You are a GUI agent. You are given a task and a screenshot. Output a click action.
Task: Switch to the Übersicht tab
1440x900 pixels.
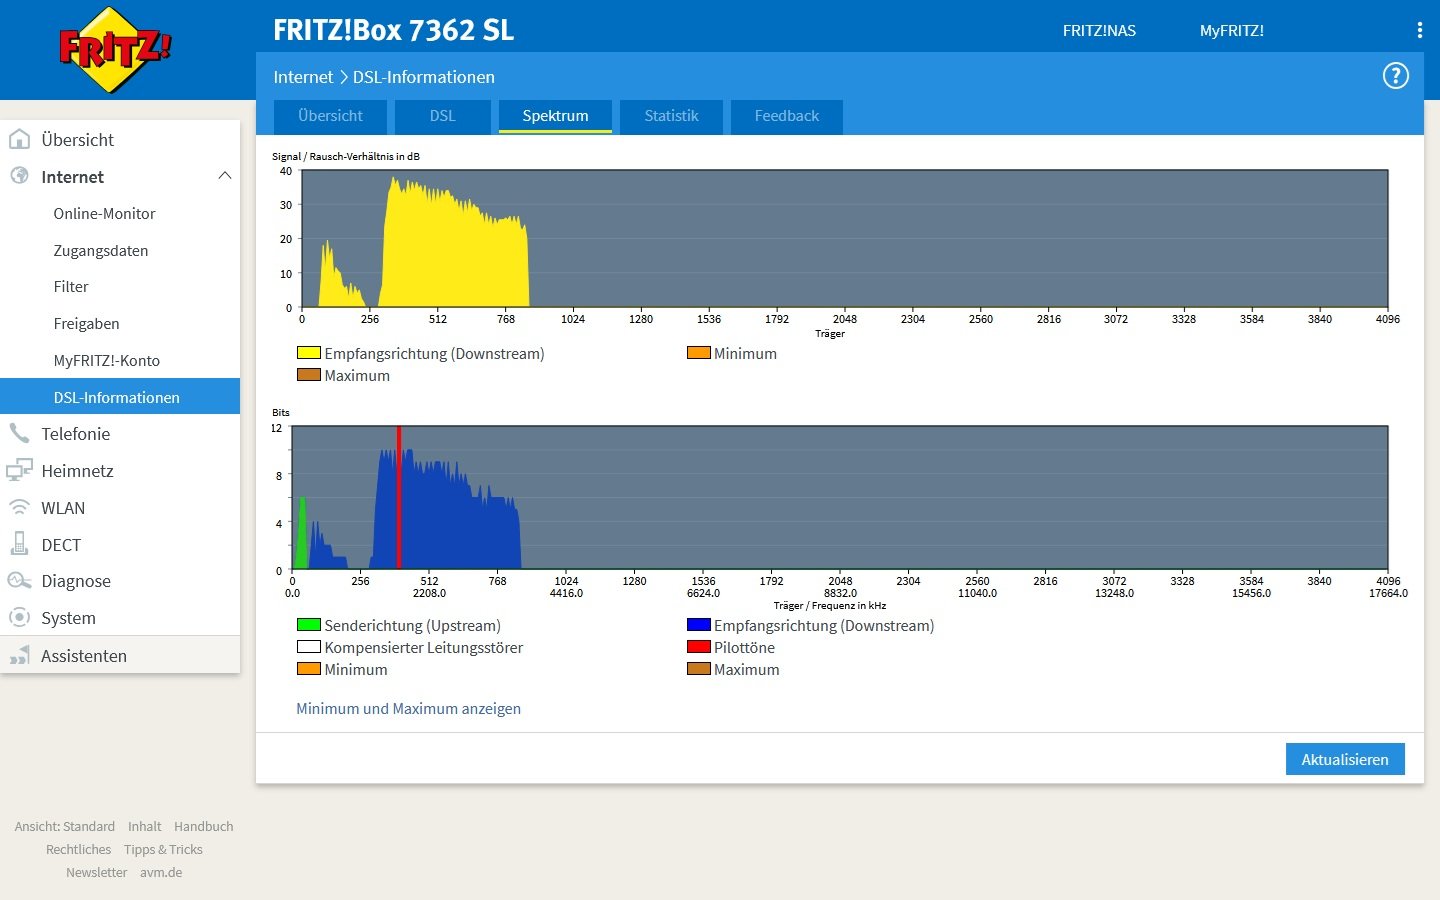tap(330, 116)
